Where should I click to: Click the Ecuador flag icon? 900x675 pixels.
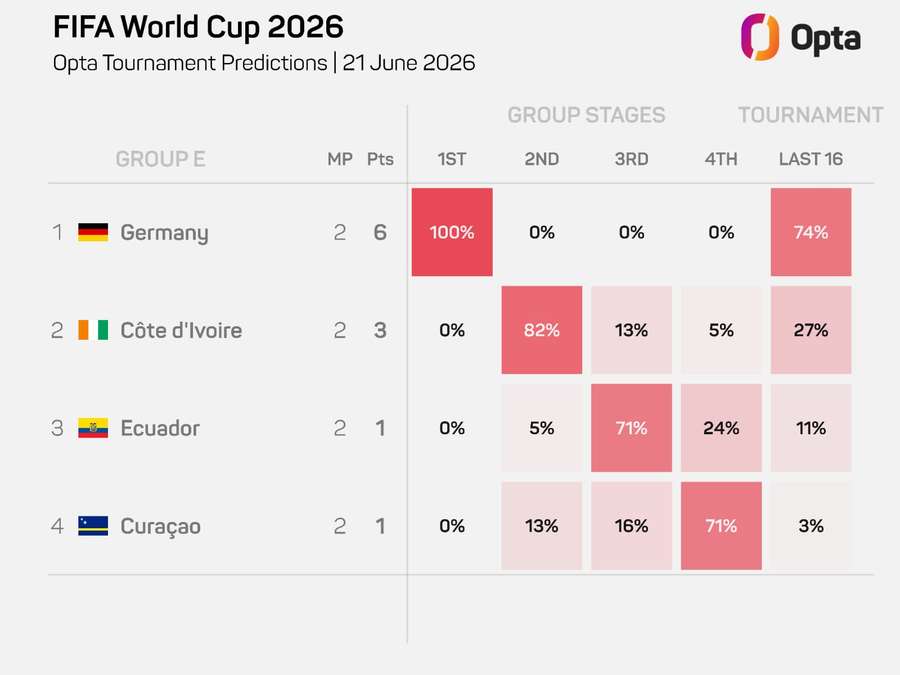click(x=93, y=428)
